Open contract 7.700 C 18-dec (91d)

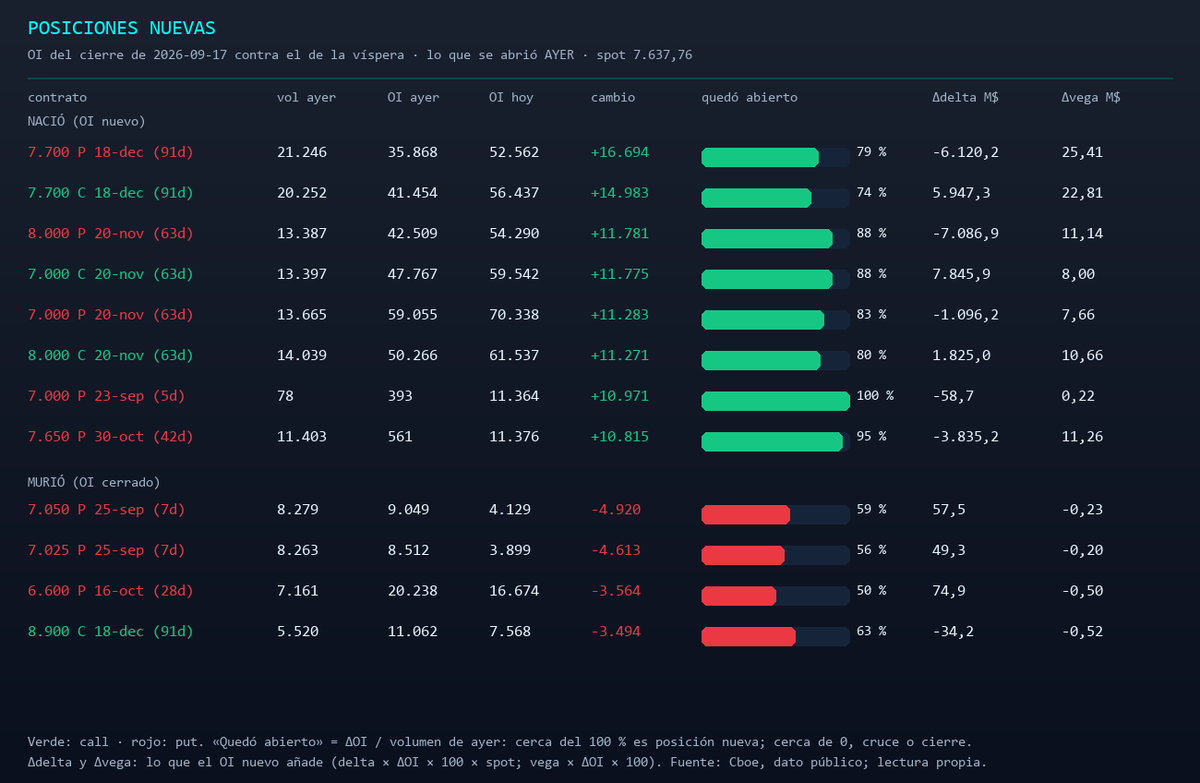click(x=110, y=193)
